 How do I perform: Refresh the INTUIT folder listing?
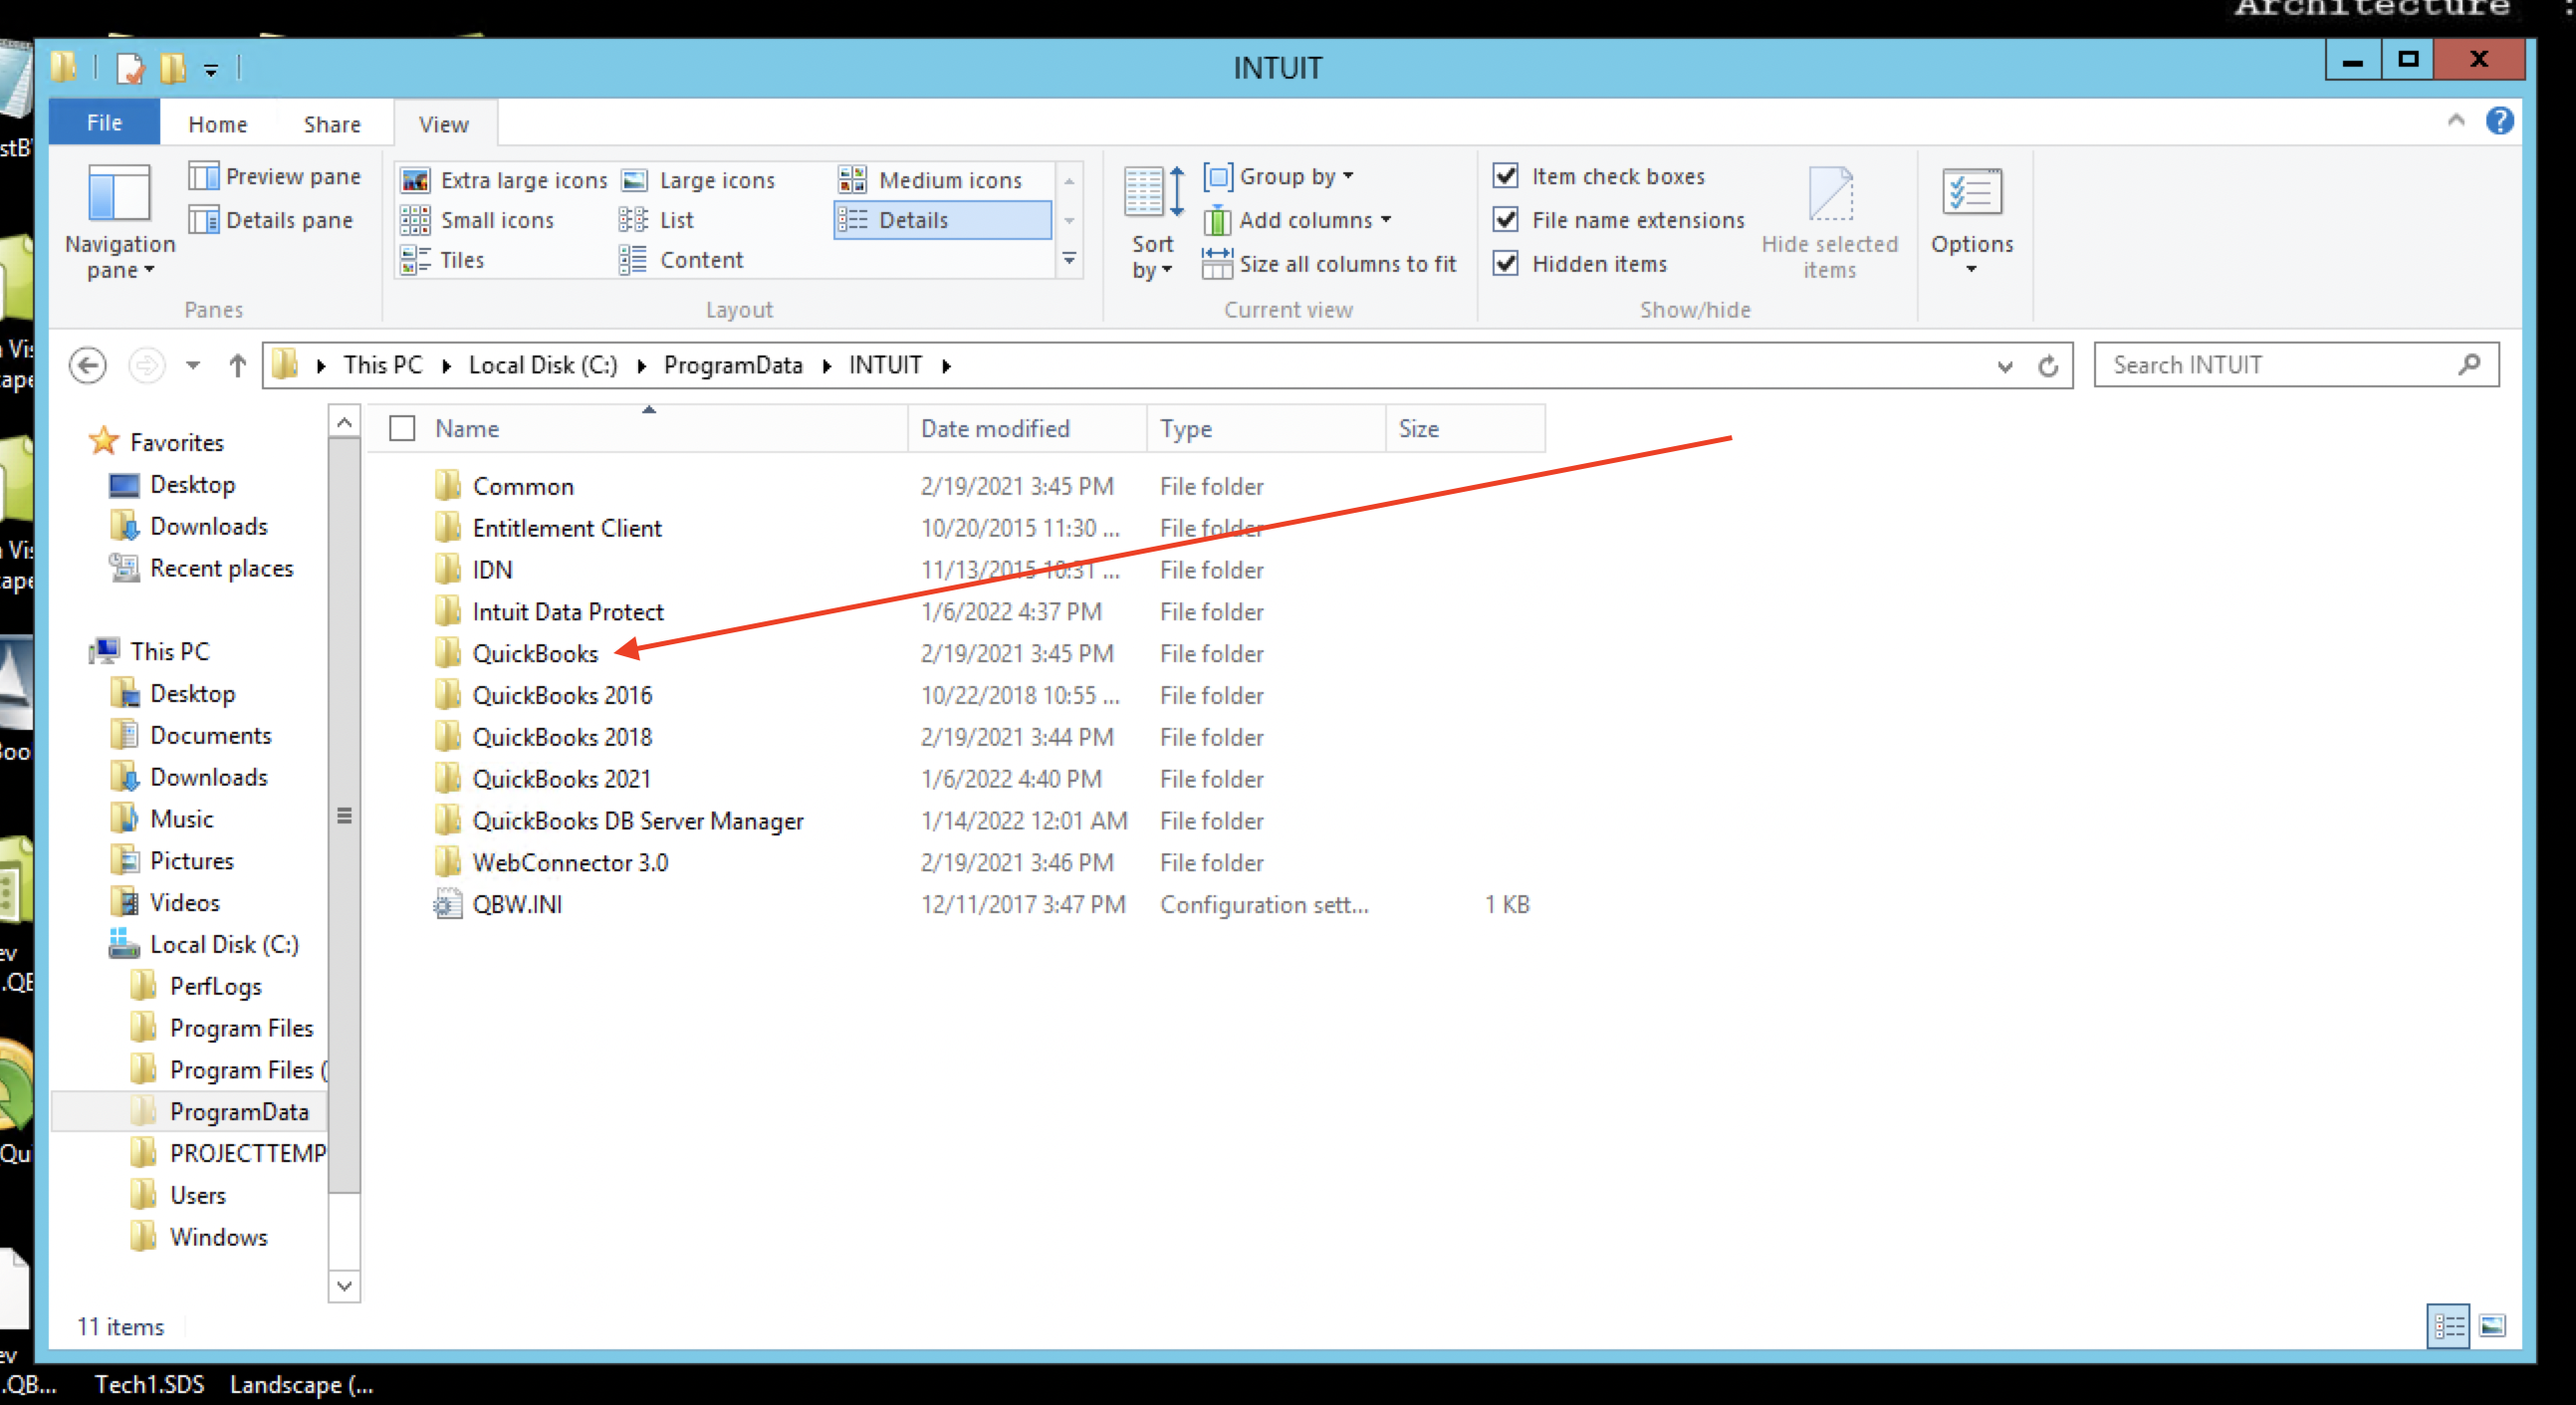click(2048, 366)
